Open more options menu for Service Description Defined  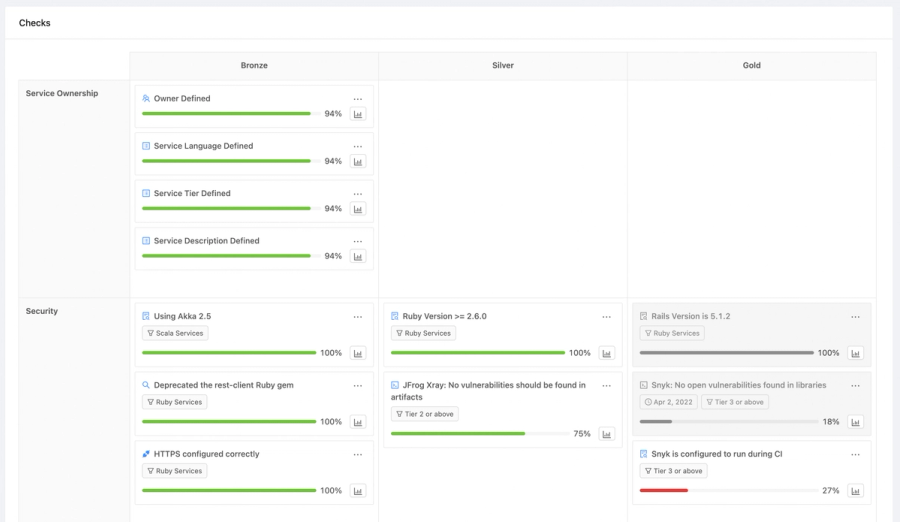coord(358,241)
